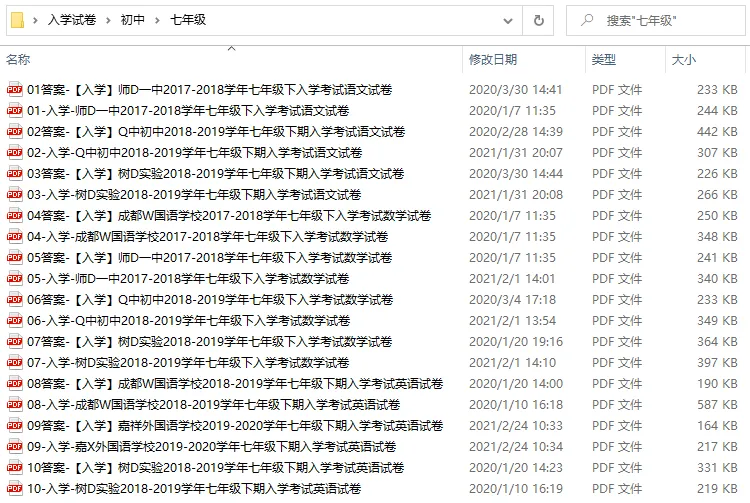Click the 587 KB size cell

(x=717, y=405)
